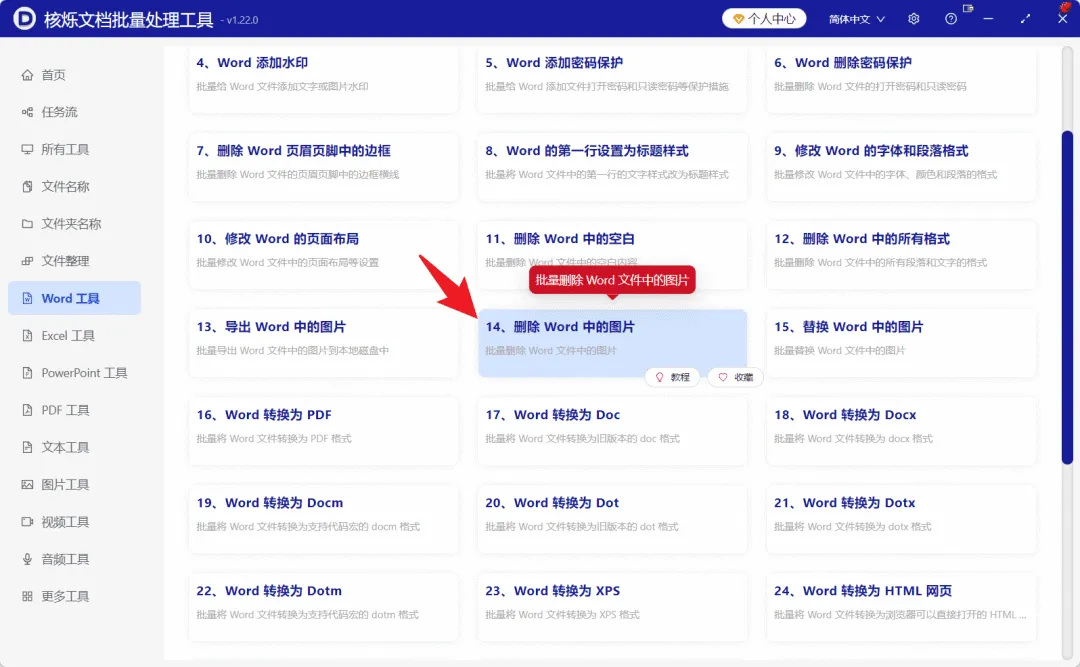Open 19、Word 转换为 Docm

coord(324,519)
